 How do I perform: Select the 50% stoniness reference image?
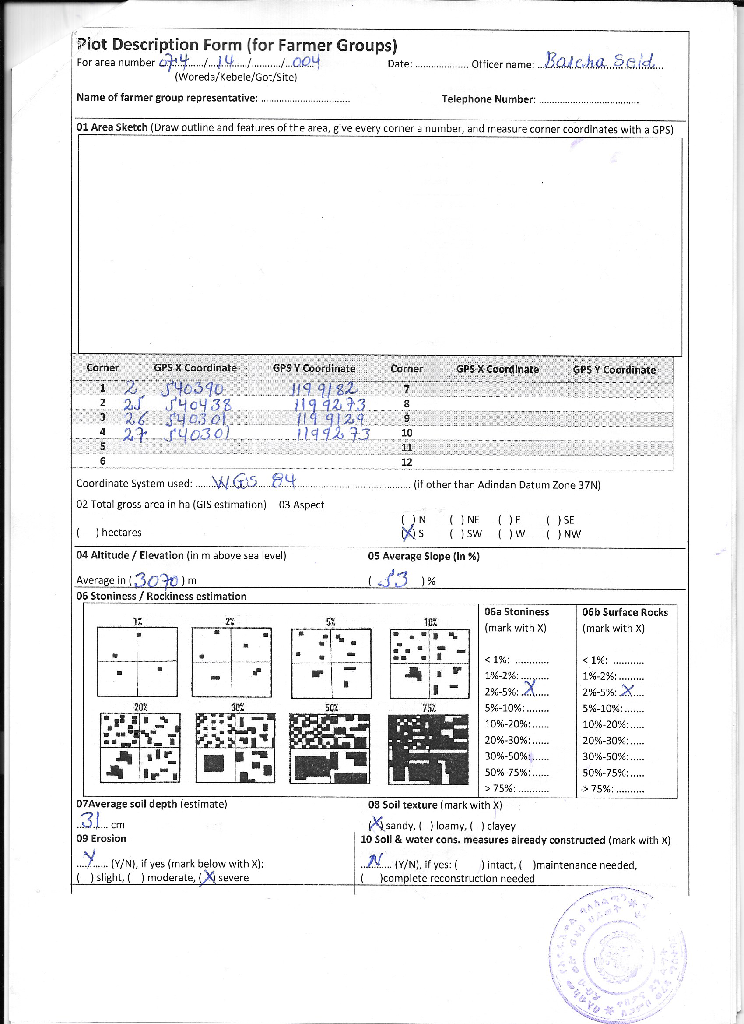tap(329, 748)
